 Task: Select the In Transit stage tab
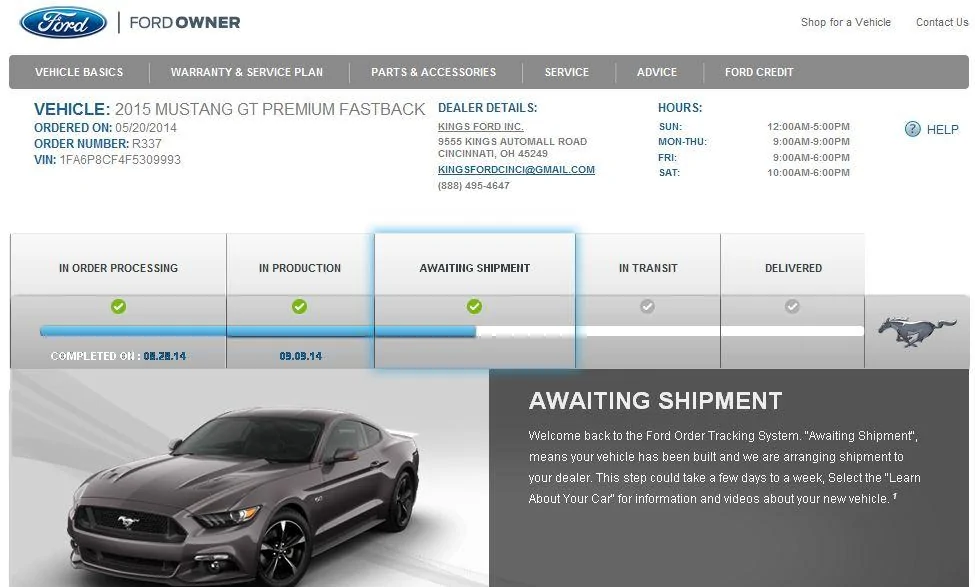648,268
